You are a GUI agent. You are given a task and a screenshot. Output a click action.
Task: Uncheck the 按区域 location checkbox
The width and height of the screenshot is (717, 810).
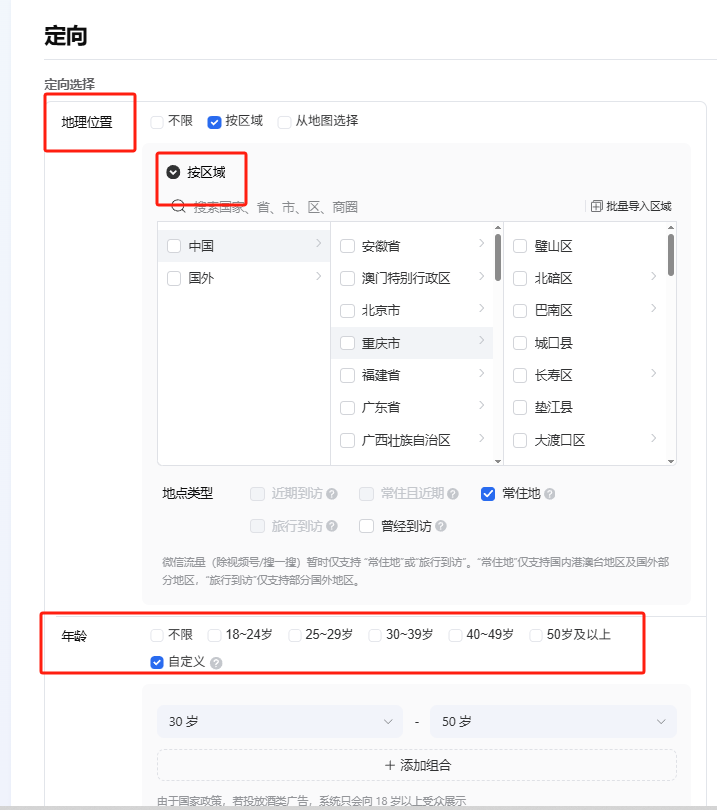(x=214, y=122)
